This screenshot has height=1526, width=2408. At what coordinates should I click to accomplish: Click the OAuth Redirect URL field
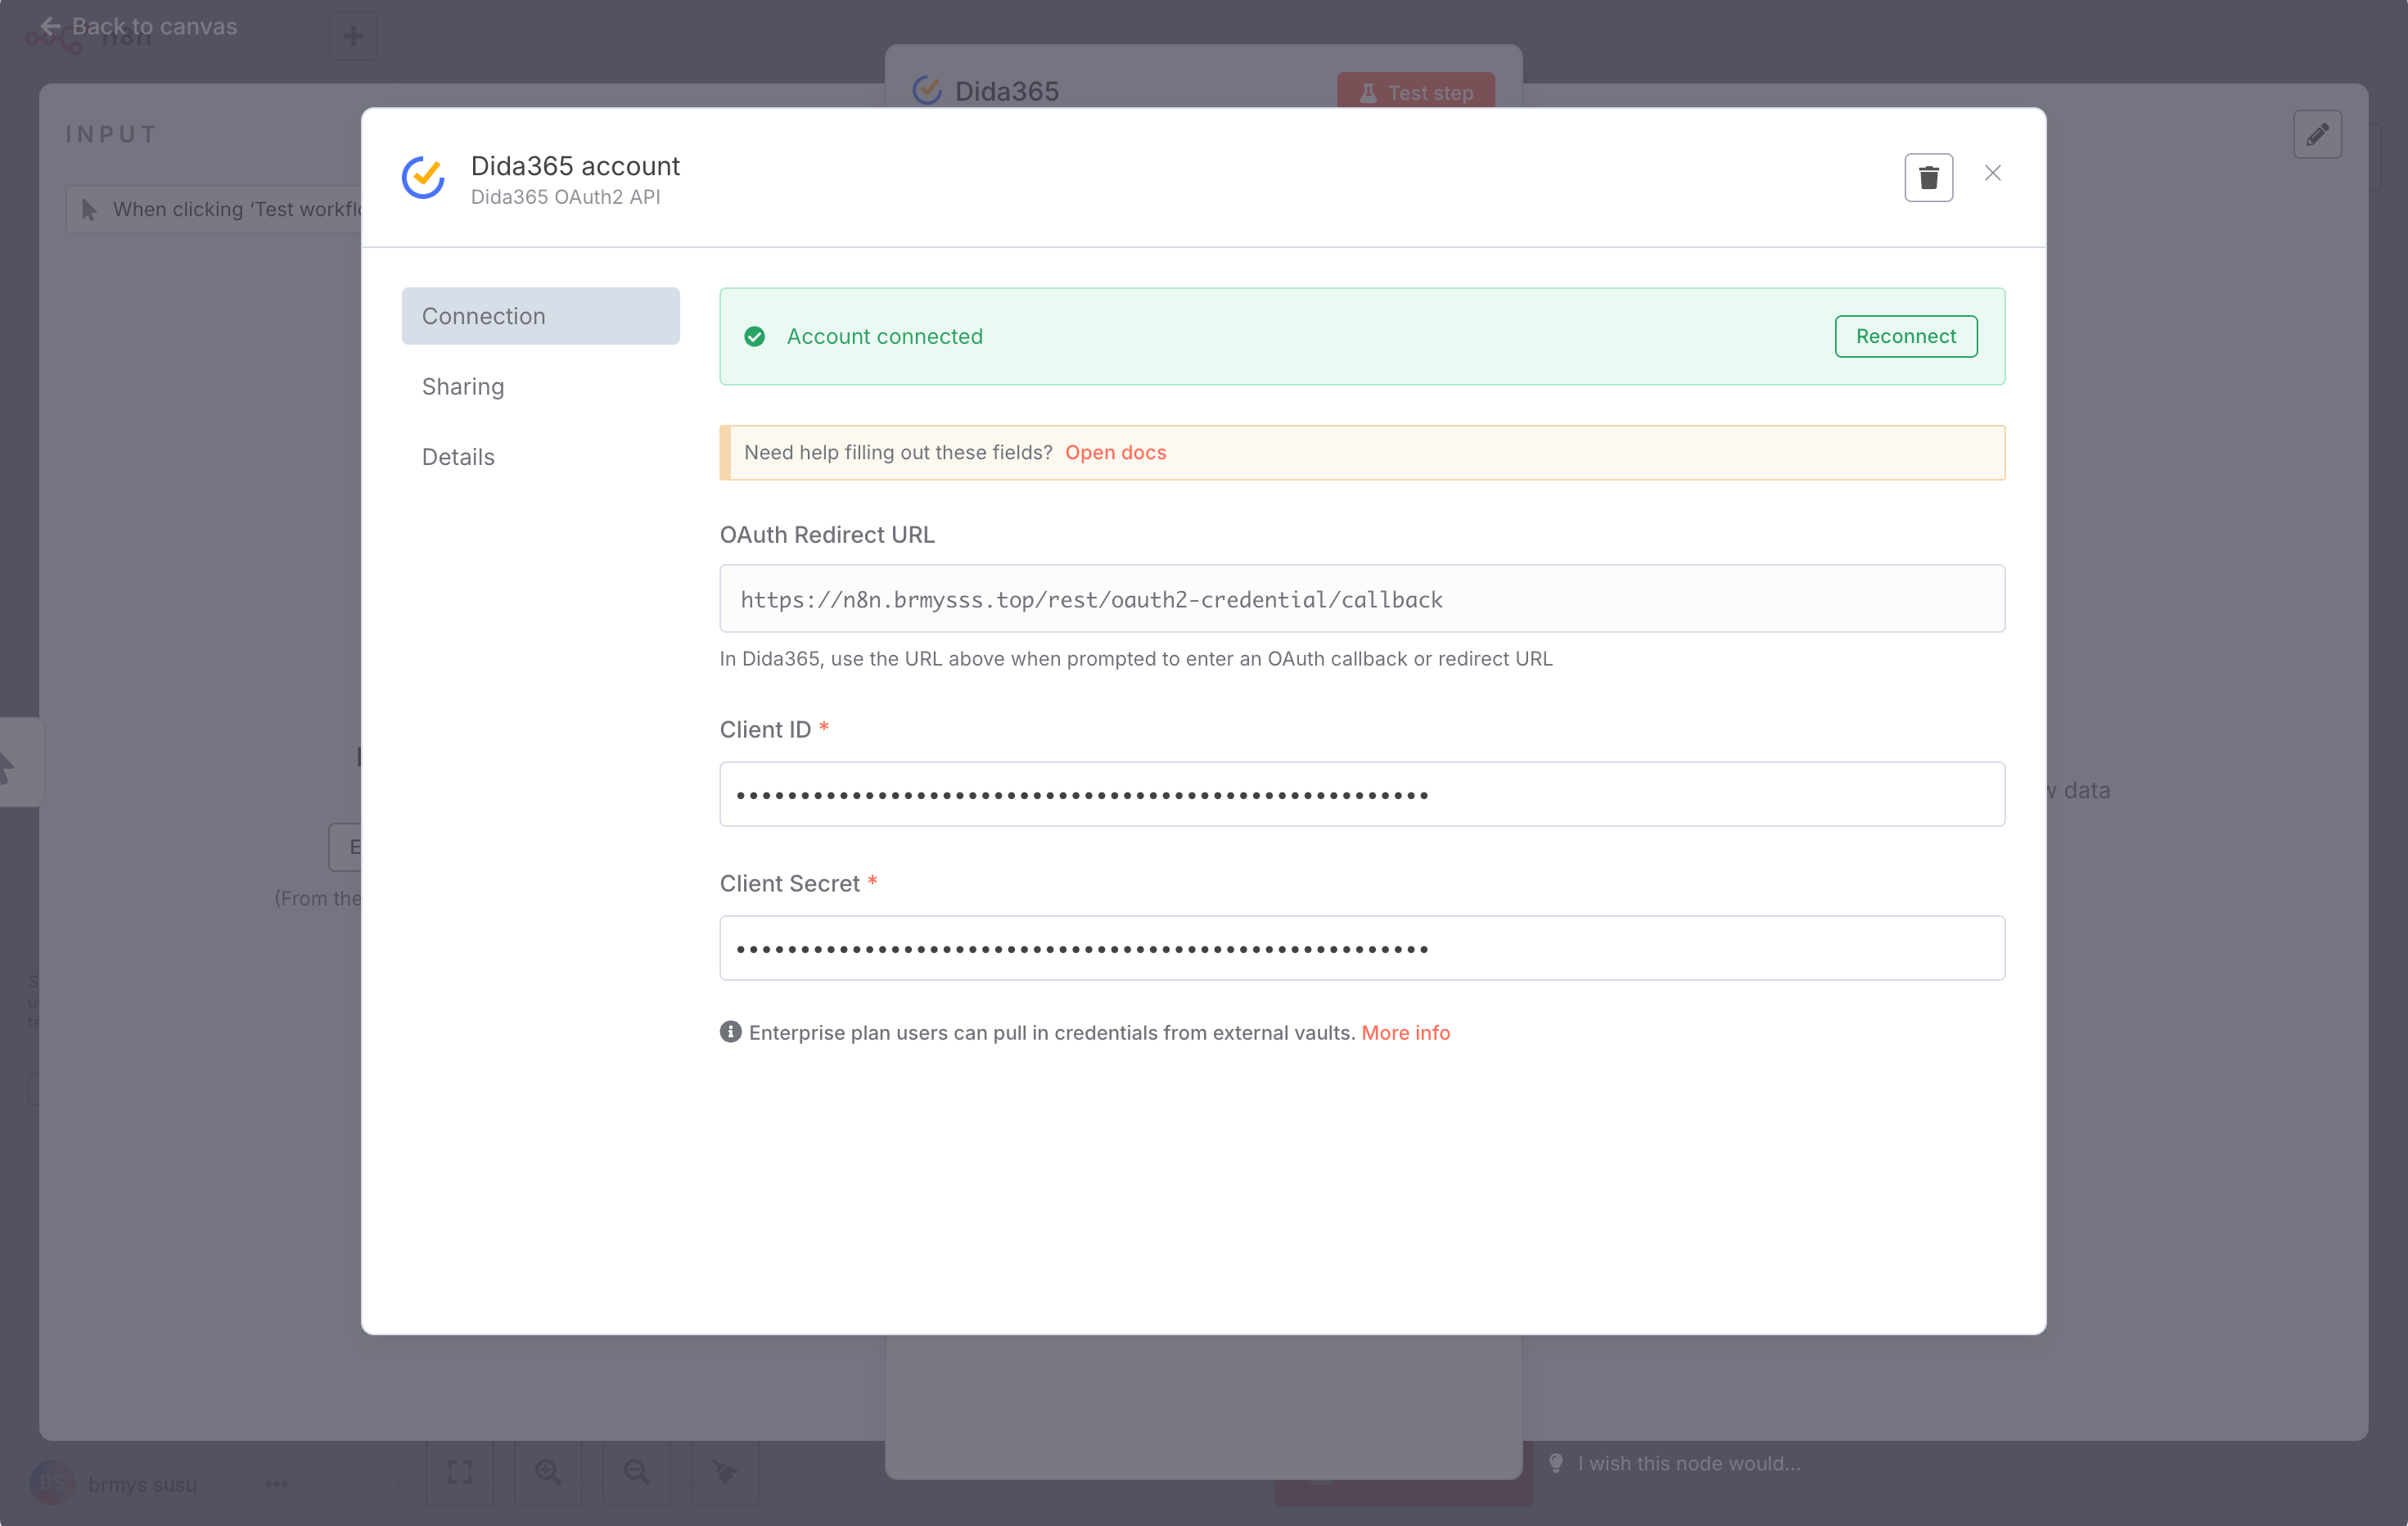click(1361, 599)
